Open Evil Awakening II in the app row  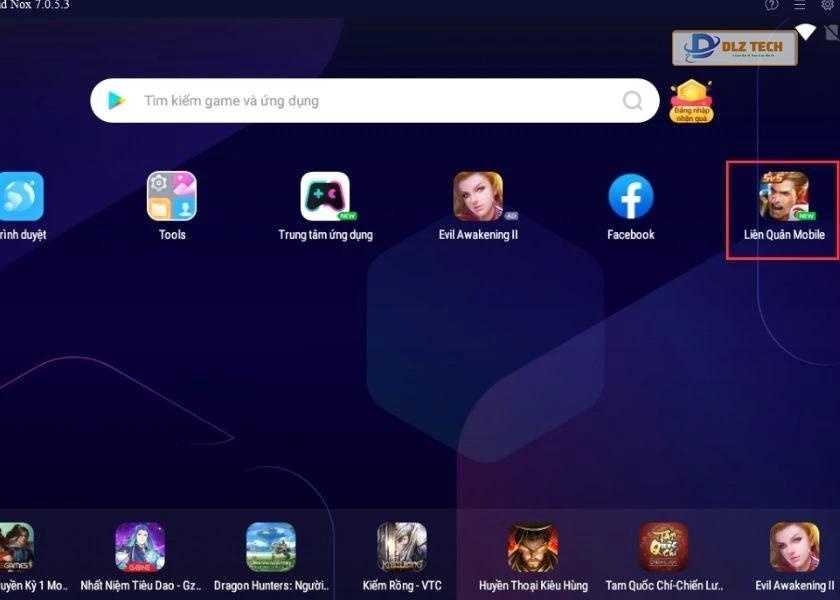[x=478, y=197]
